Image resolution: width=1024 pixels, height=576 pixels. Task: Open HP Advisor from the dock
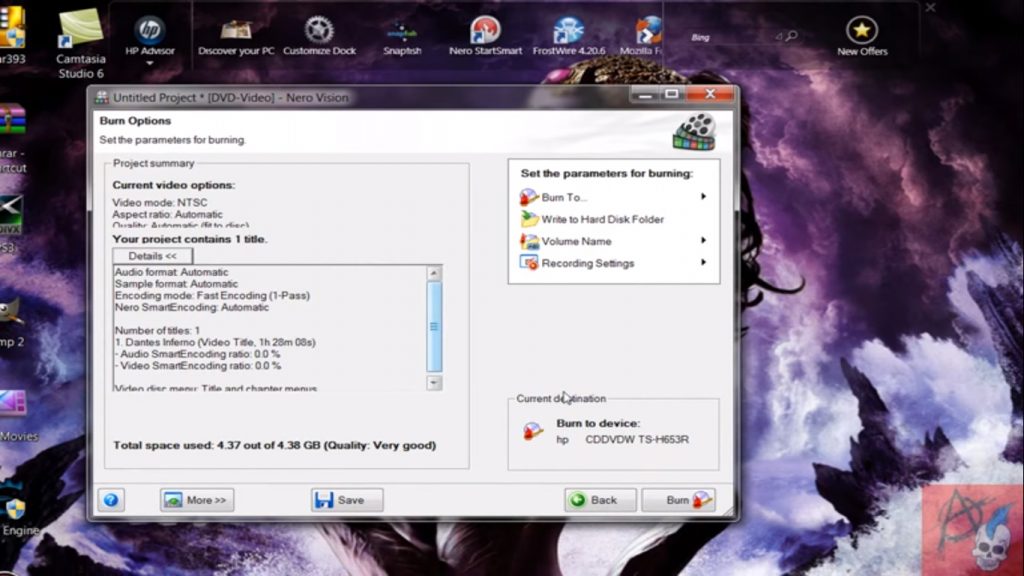(x=150, y=35)
